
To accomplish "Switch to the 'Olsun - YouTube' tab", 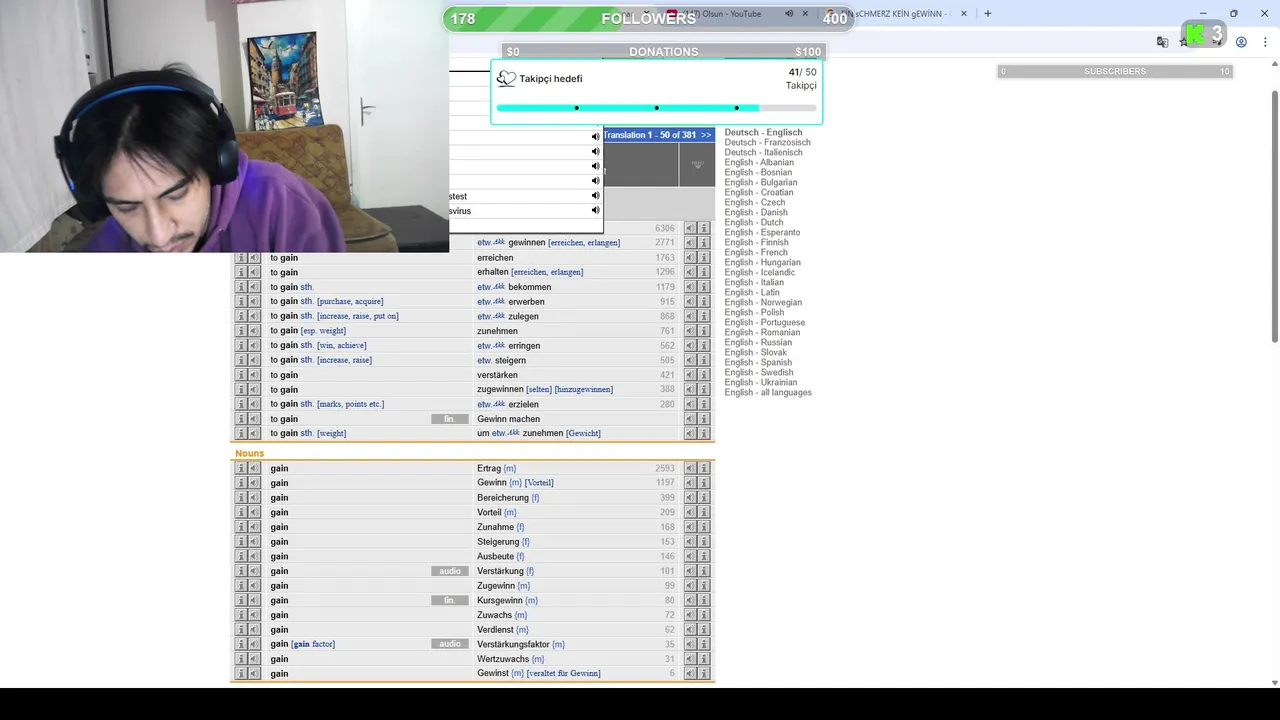I will (738, 14).
